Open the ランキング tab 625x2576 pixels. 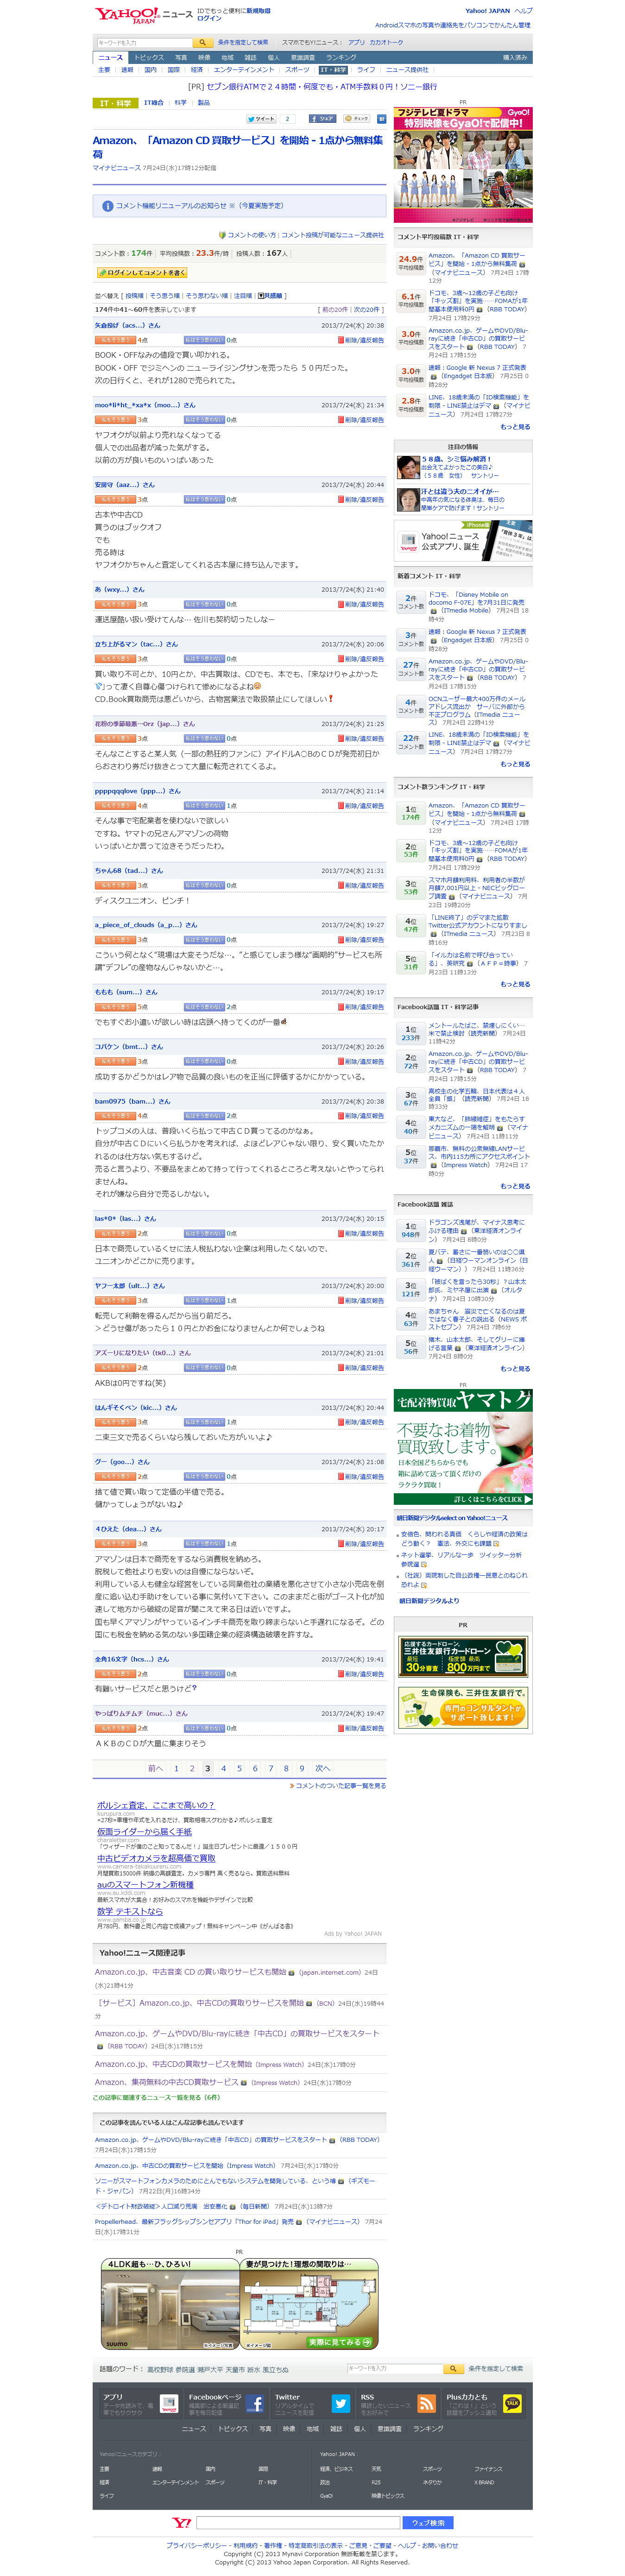(341, 58)
